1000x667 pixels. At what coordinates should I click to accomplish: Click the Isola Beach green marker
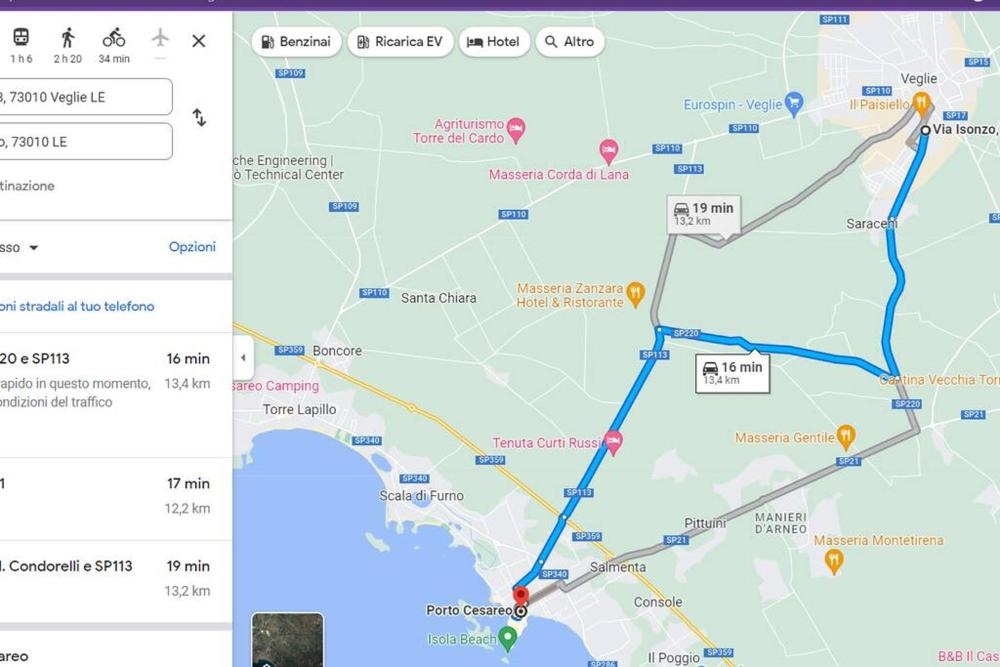(x=508, y=637)
